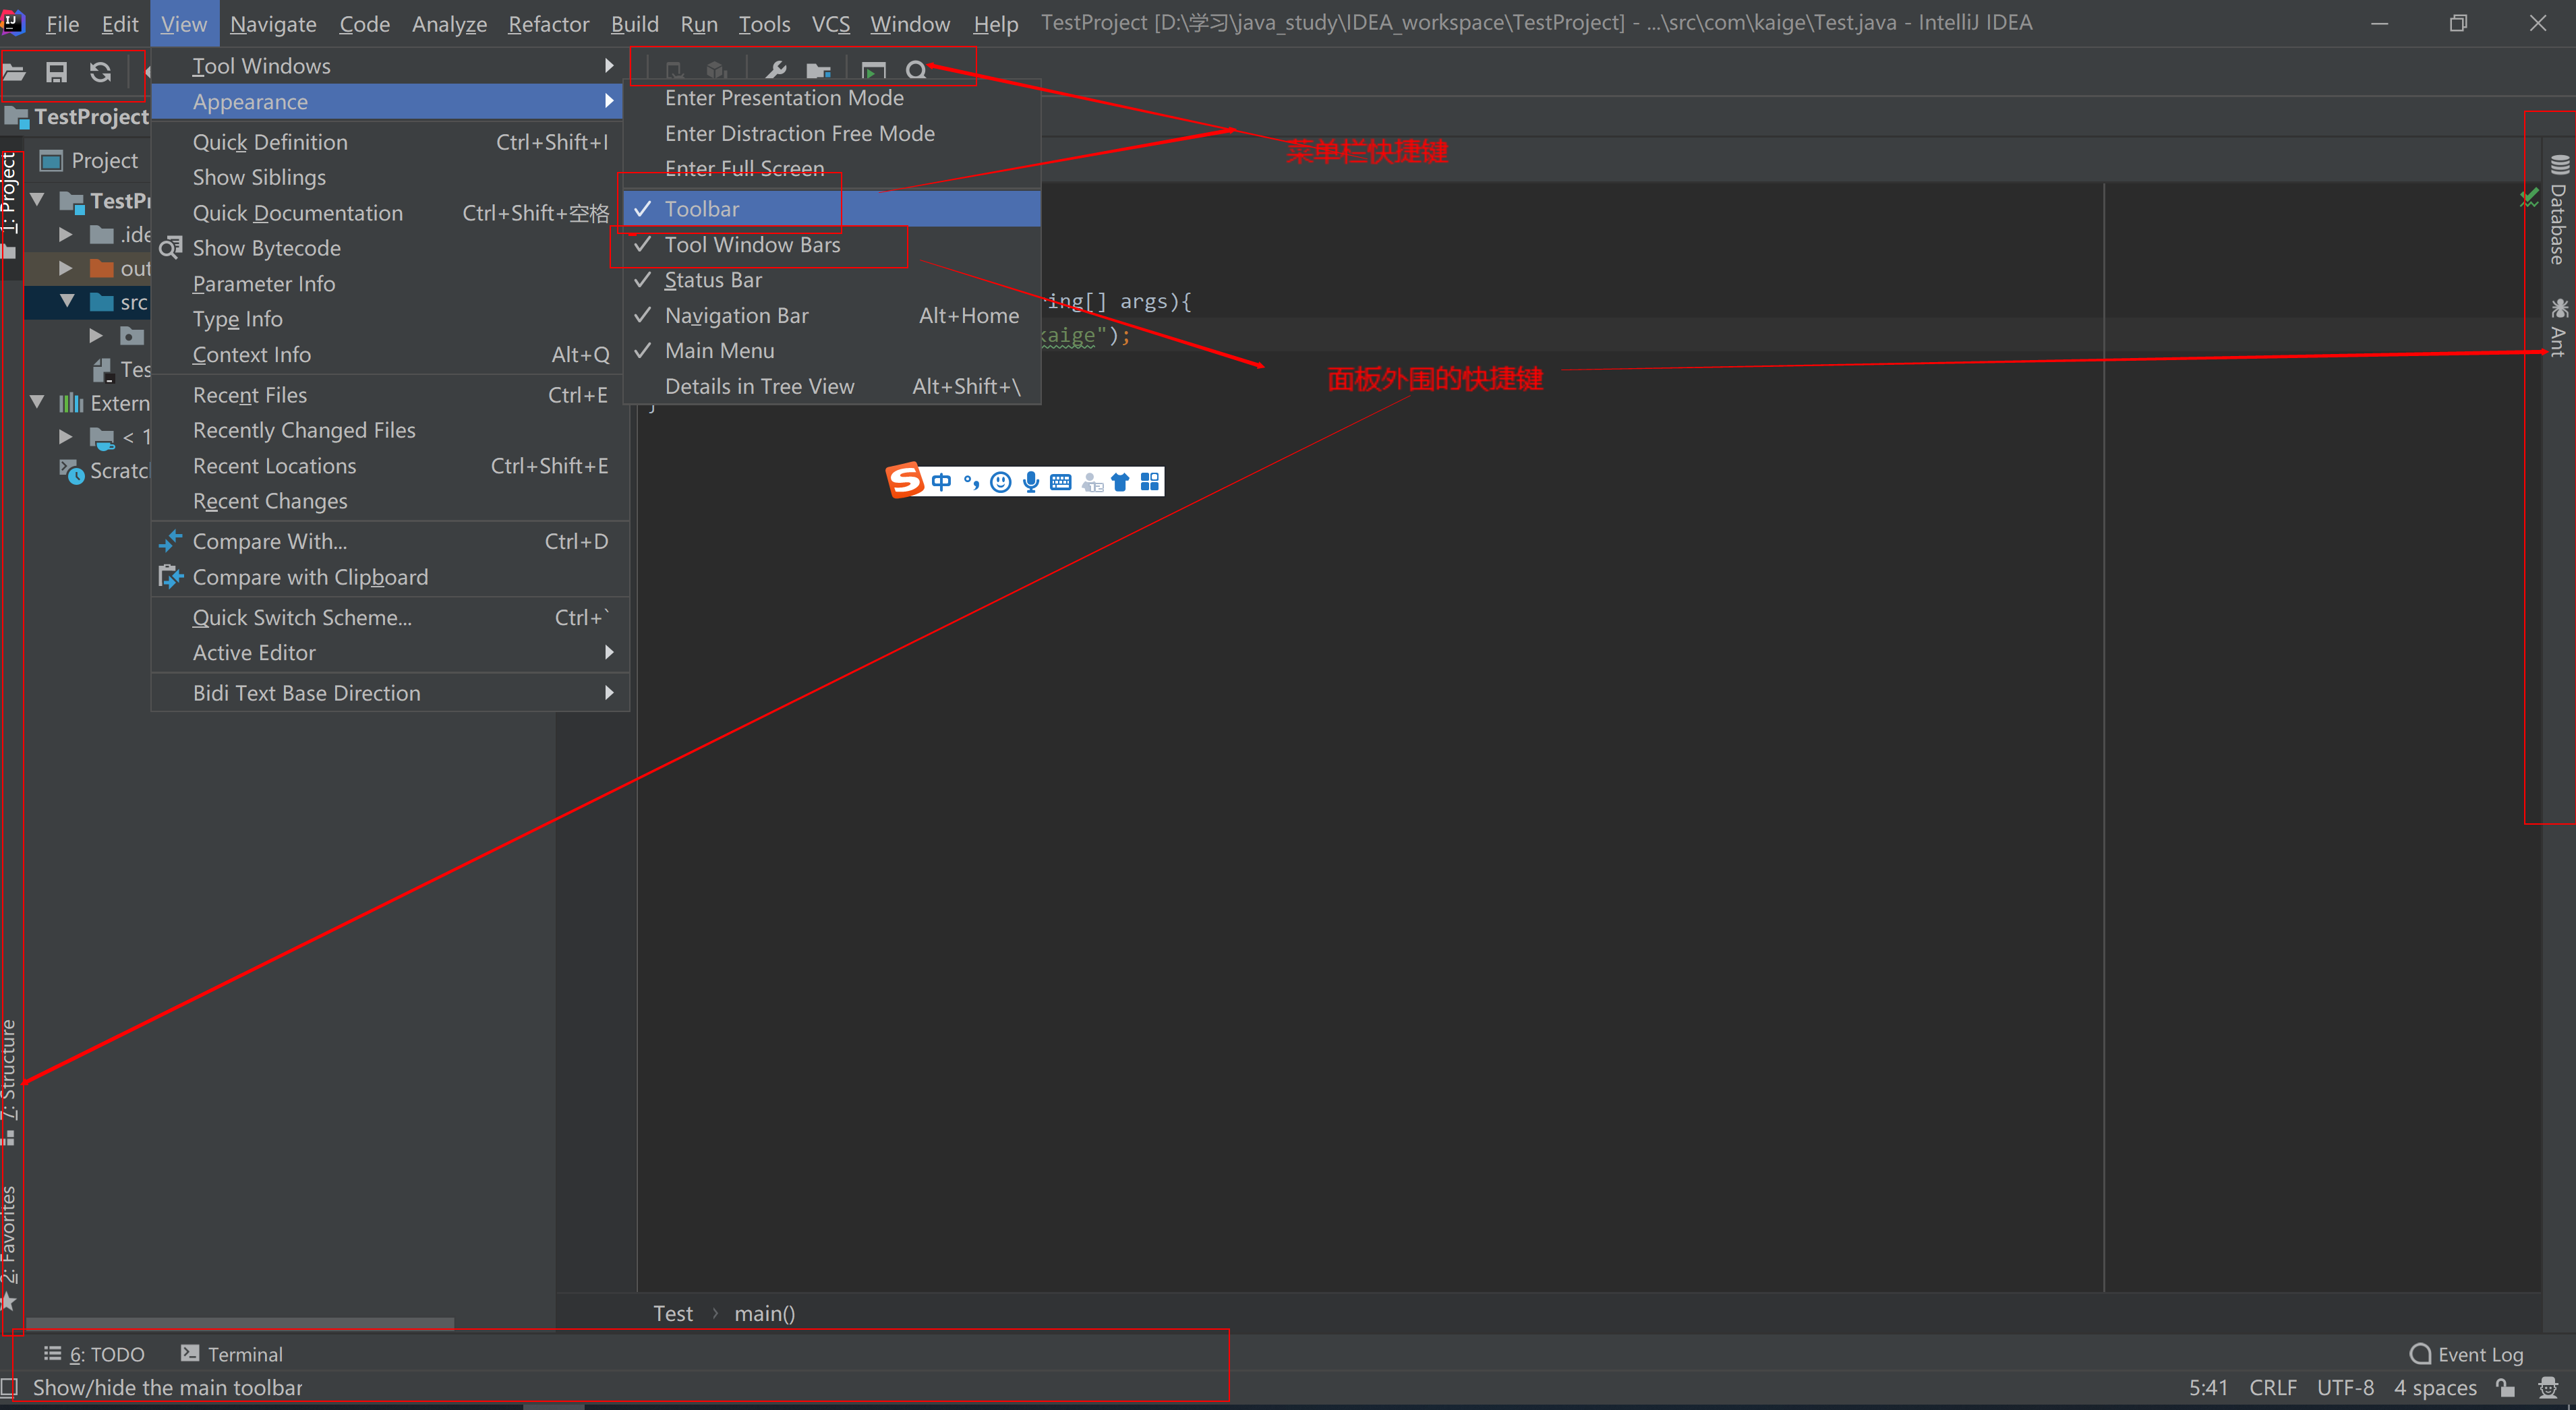Select Enter Presentation Mode
Image resolution: width=2576 pixels, height=1410 pixels.
(x=784, y=97)
